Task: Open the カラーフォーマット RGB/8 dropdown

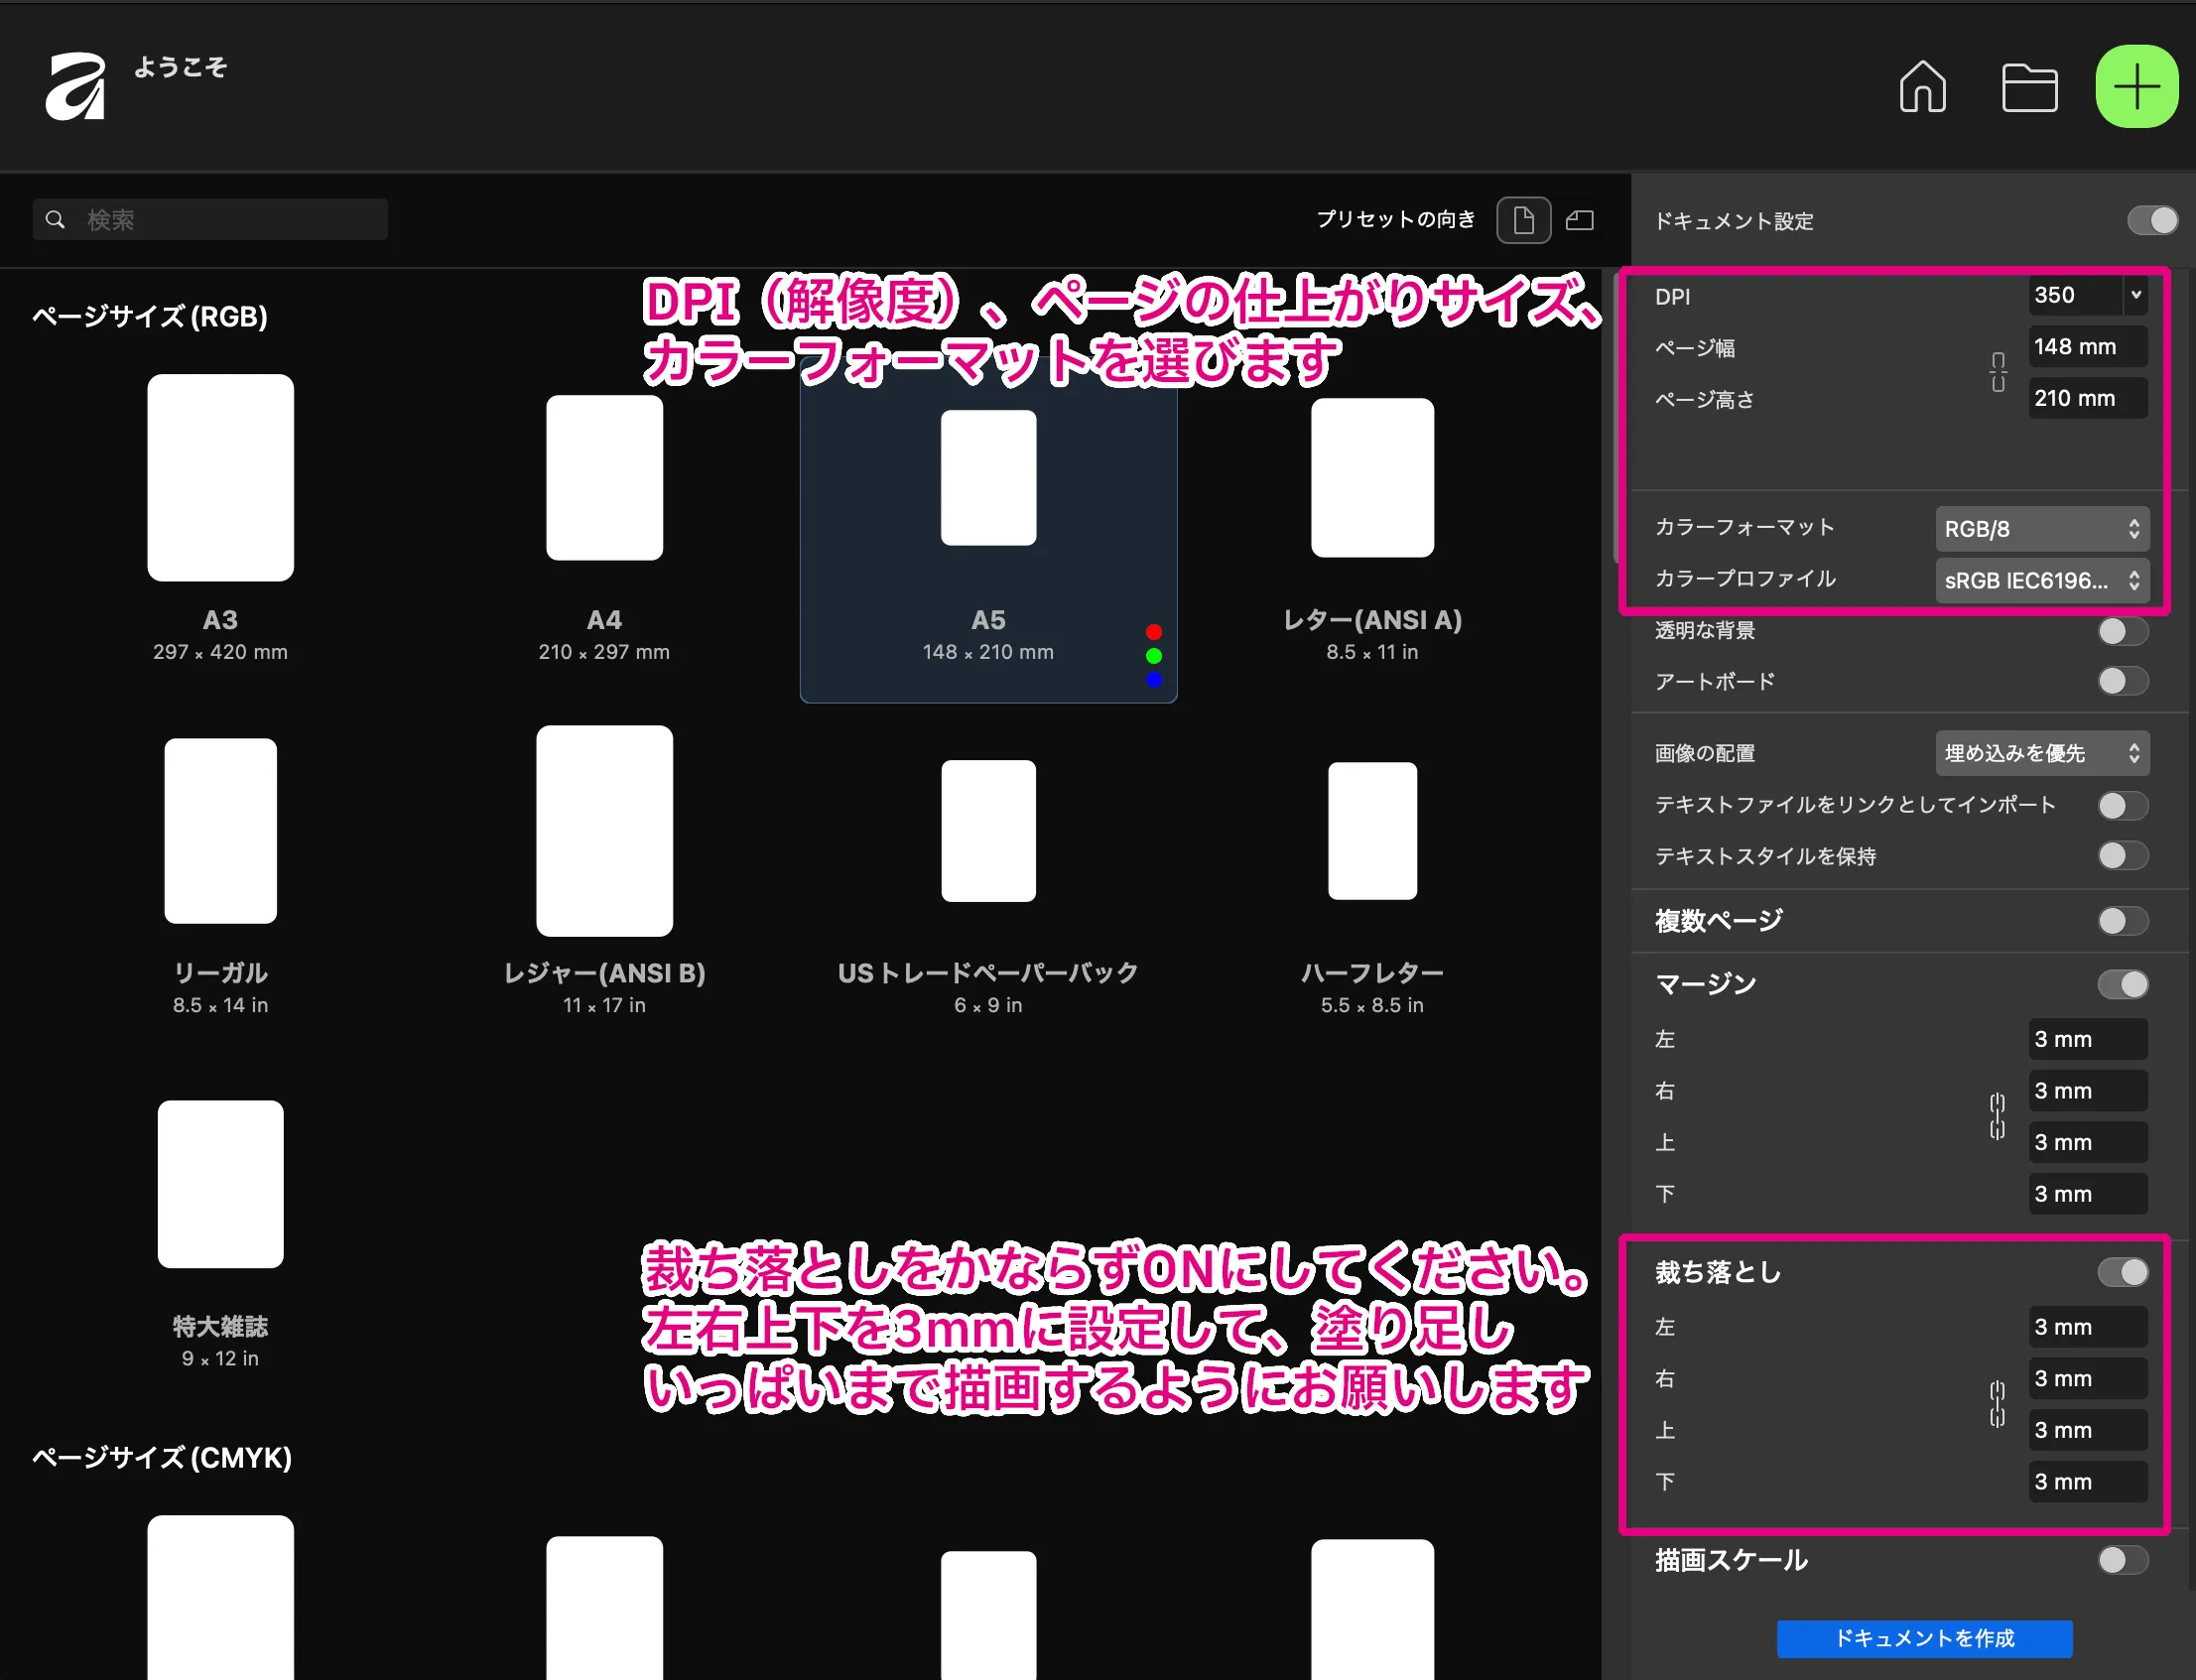Action: tap(2041, 529)
